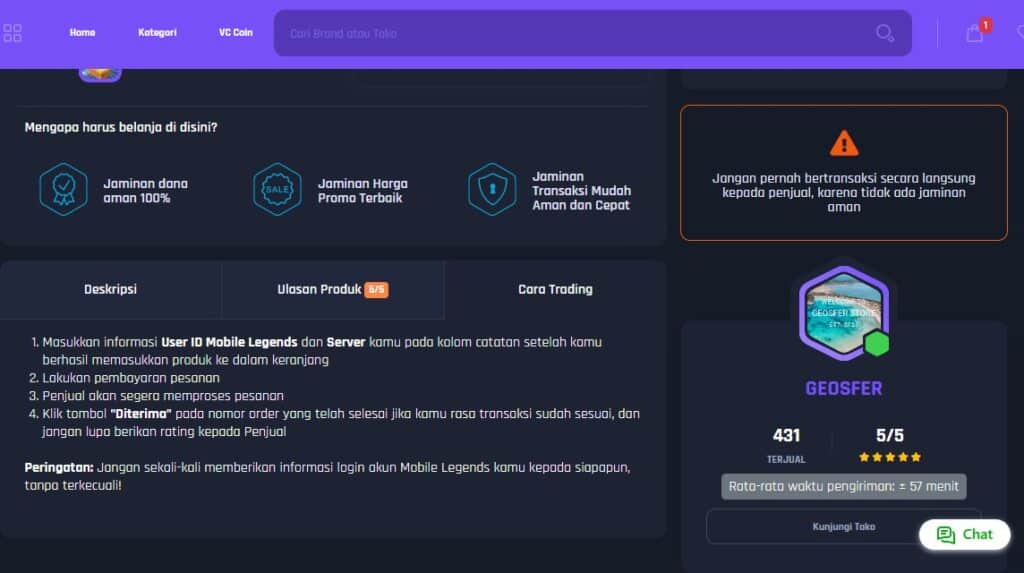Image resolution: width=1024 pixels, height=573 pixels.
Task: Click the wishlist heart icon
Action: point(1018,33)
